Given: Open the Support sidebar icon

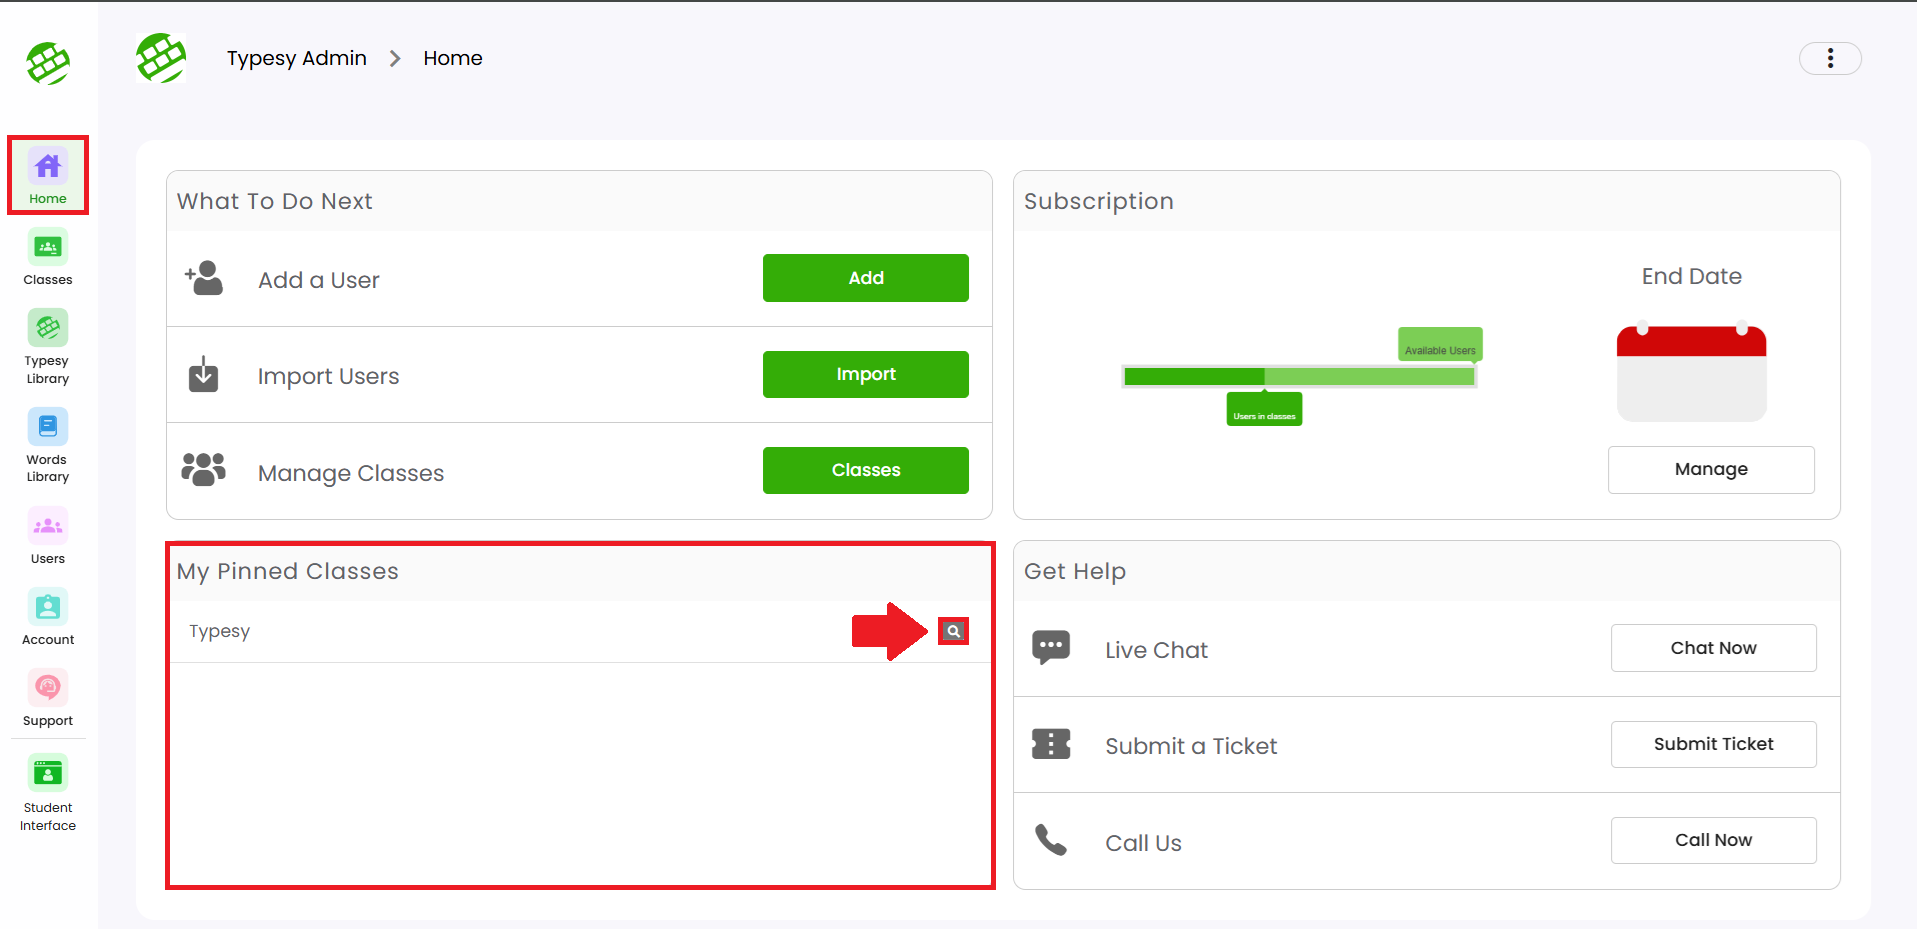Looking at the screenshot, I should [x=48, y=698].
